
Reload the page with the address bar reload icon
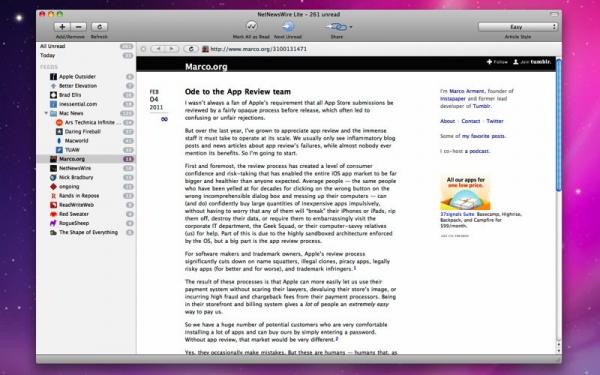191,49
